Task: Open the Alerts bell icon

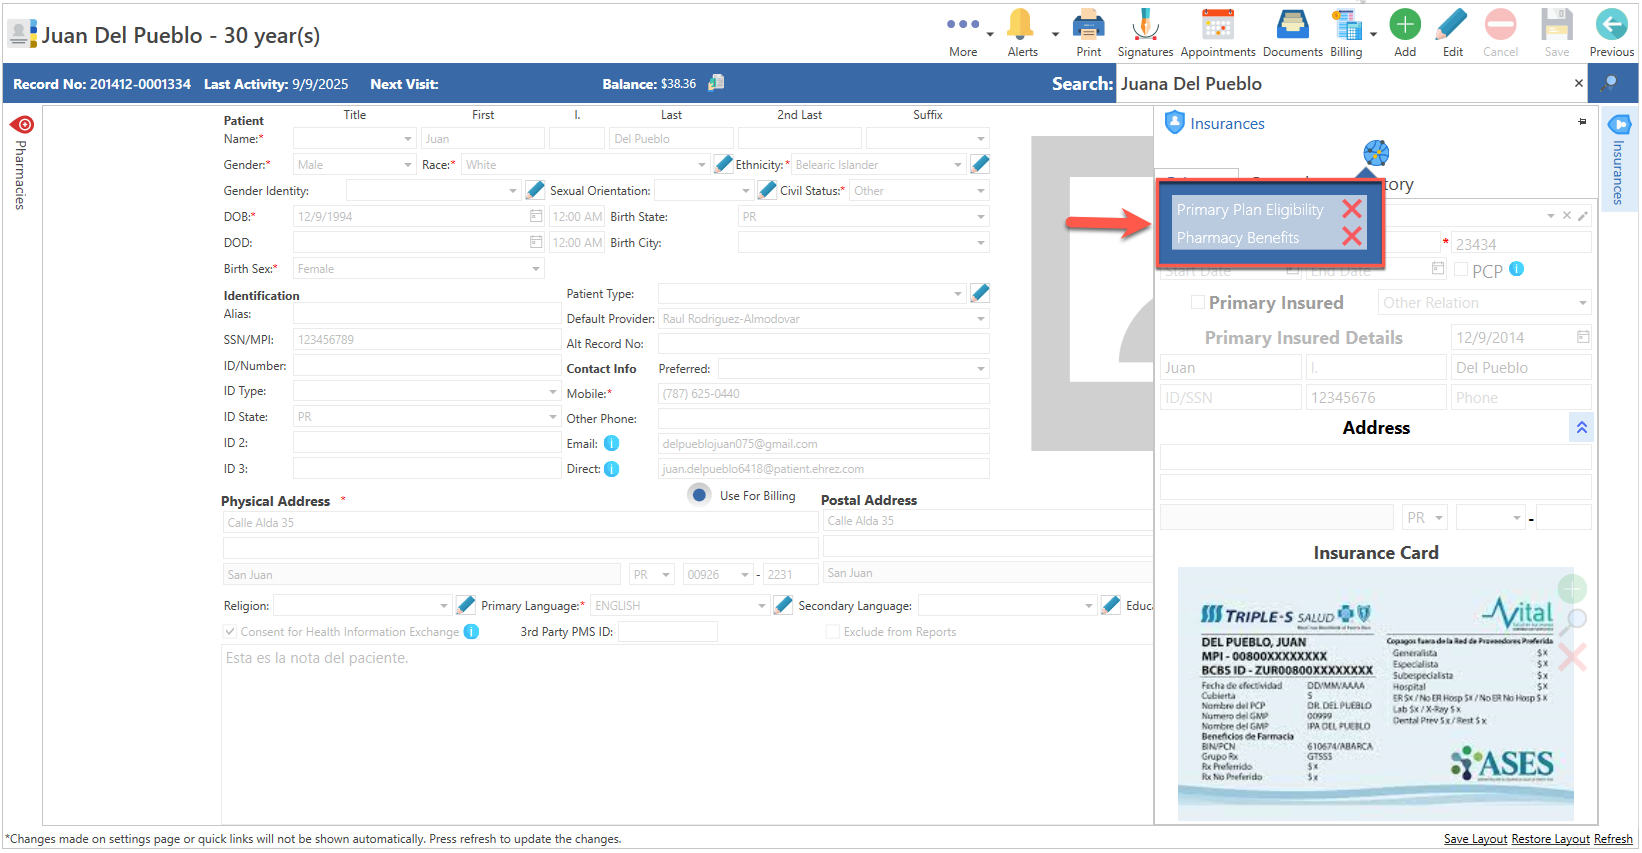Action: (x=1022, y=33)
